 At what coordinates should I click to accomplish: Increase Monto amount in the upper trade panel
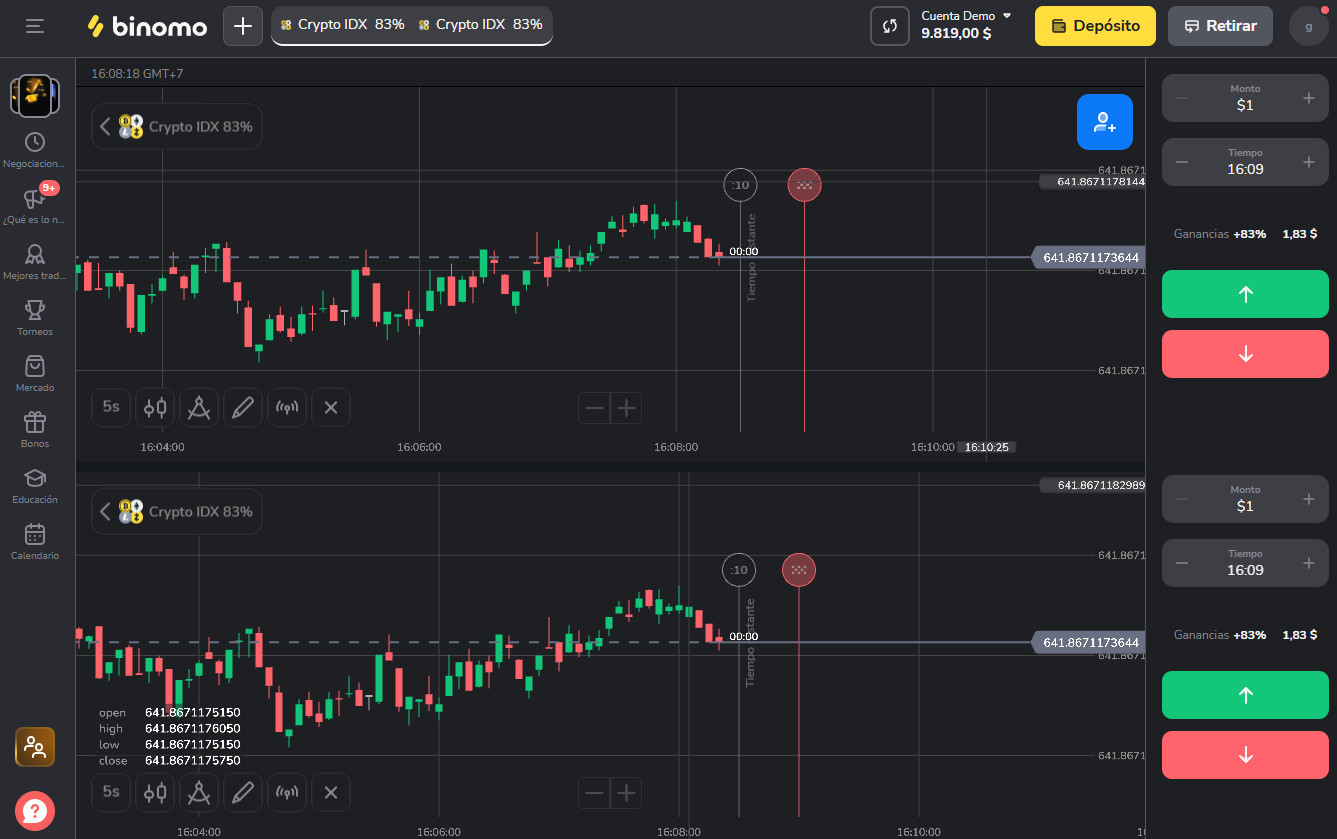pyautogui.click(x=1308, y=98)
